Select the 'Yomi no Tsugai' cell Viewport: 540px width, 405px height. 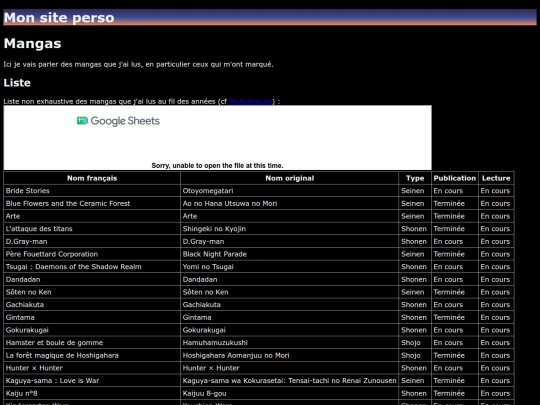point(289,267)
